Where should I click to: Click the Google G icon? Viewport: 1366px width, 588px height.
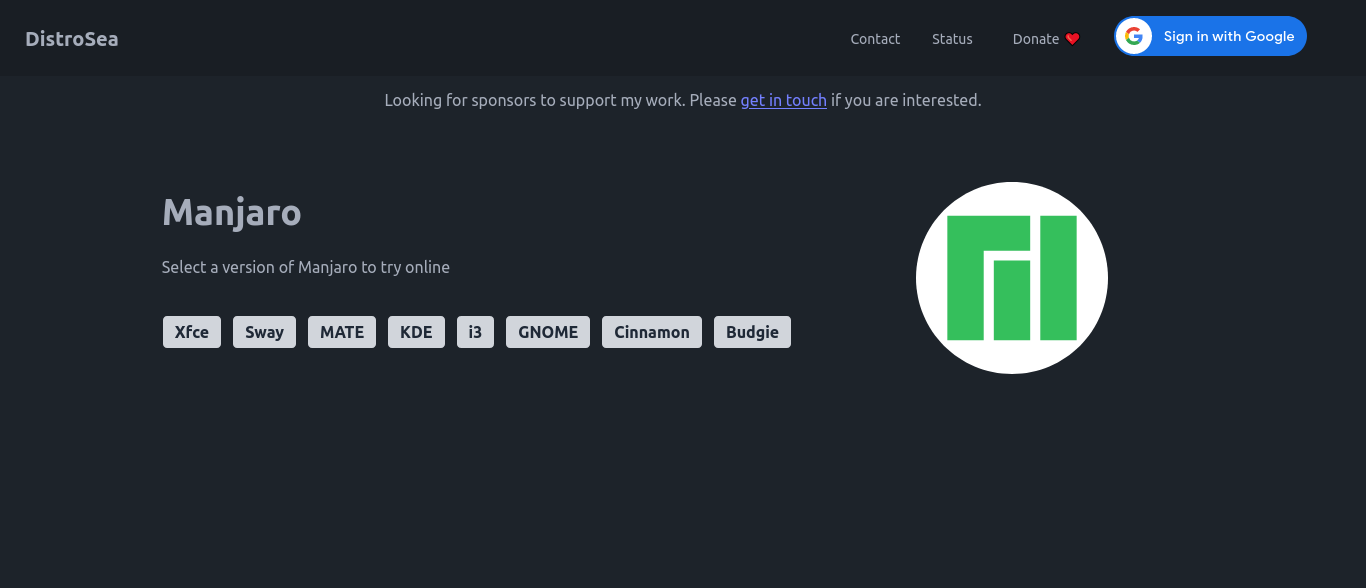pos(1133,37)
